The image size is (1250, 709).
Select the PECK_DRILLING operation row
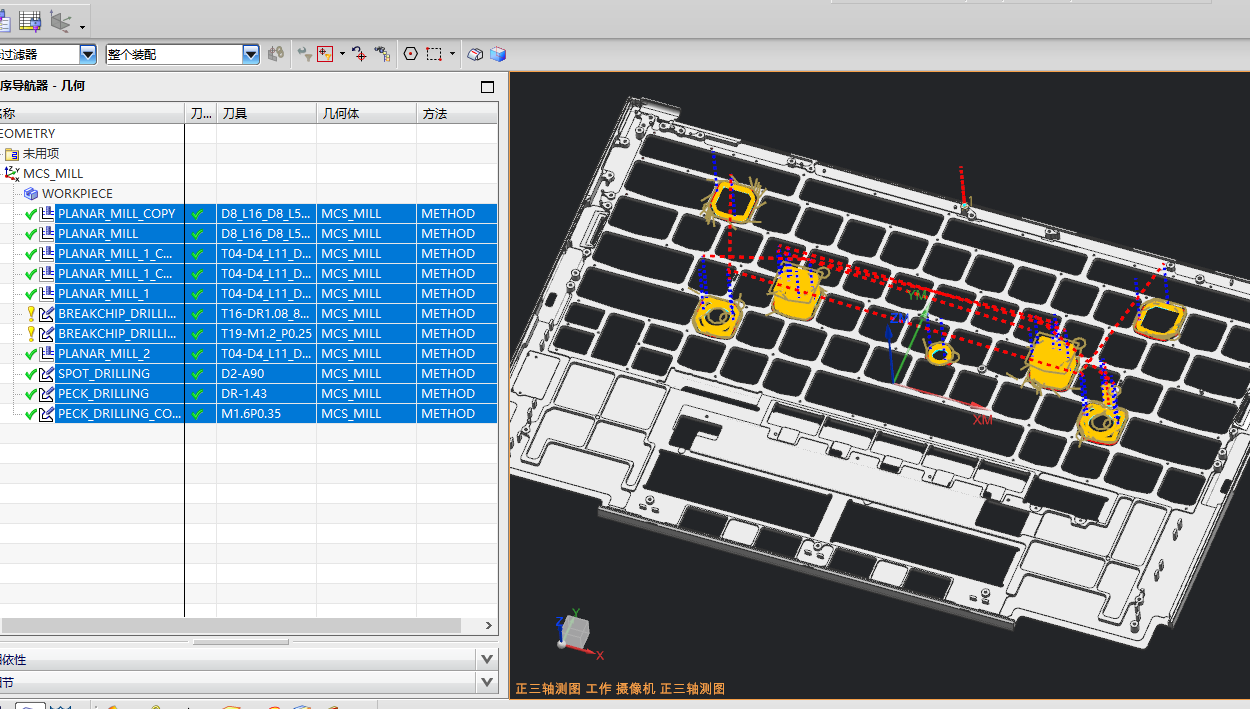pyautogui.click(x=104, y=394)
